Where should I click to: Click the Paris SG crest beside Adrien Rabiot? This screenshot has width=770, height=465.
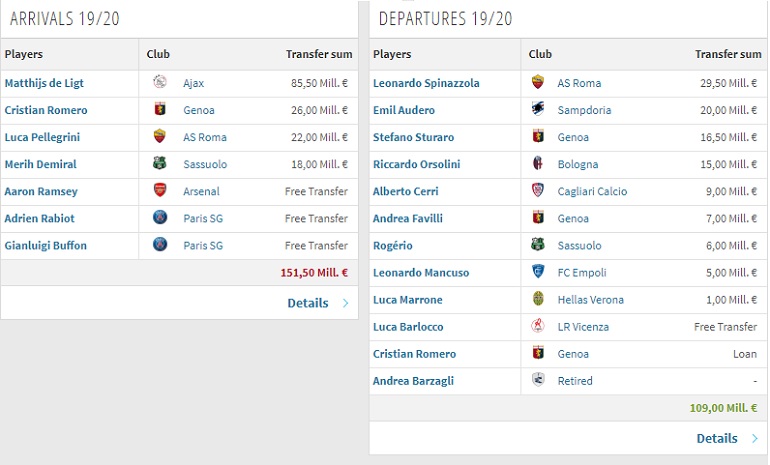click(x=160, y=217)
